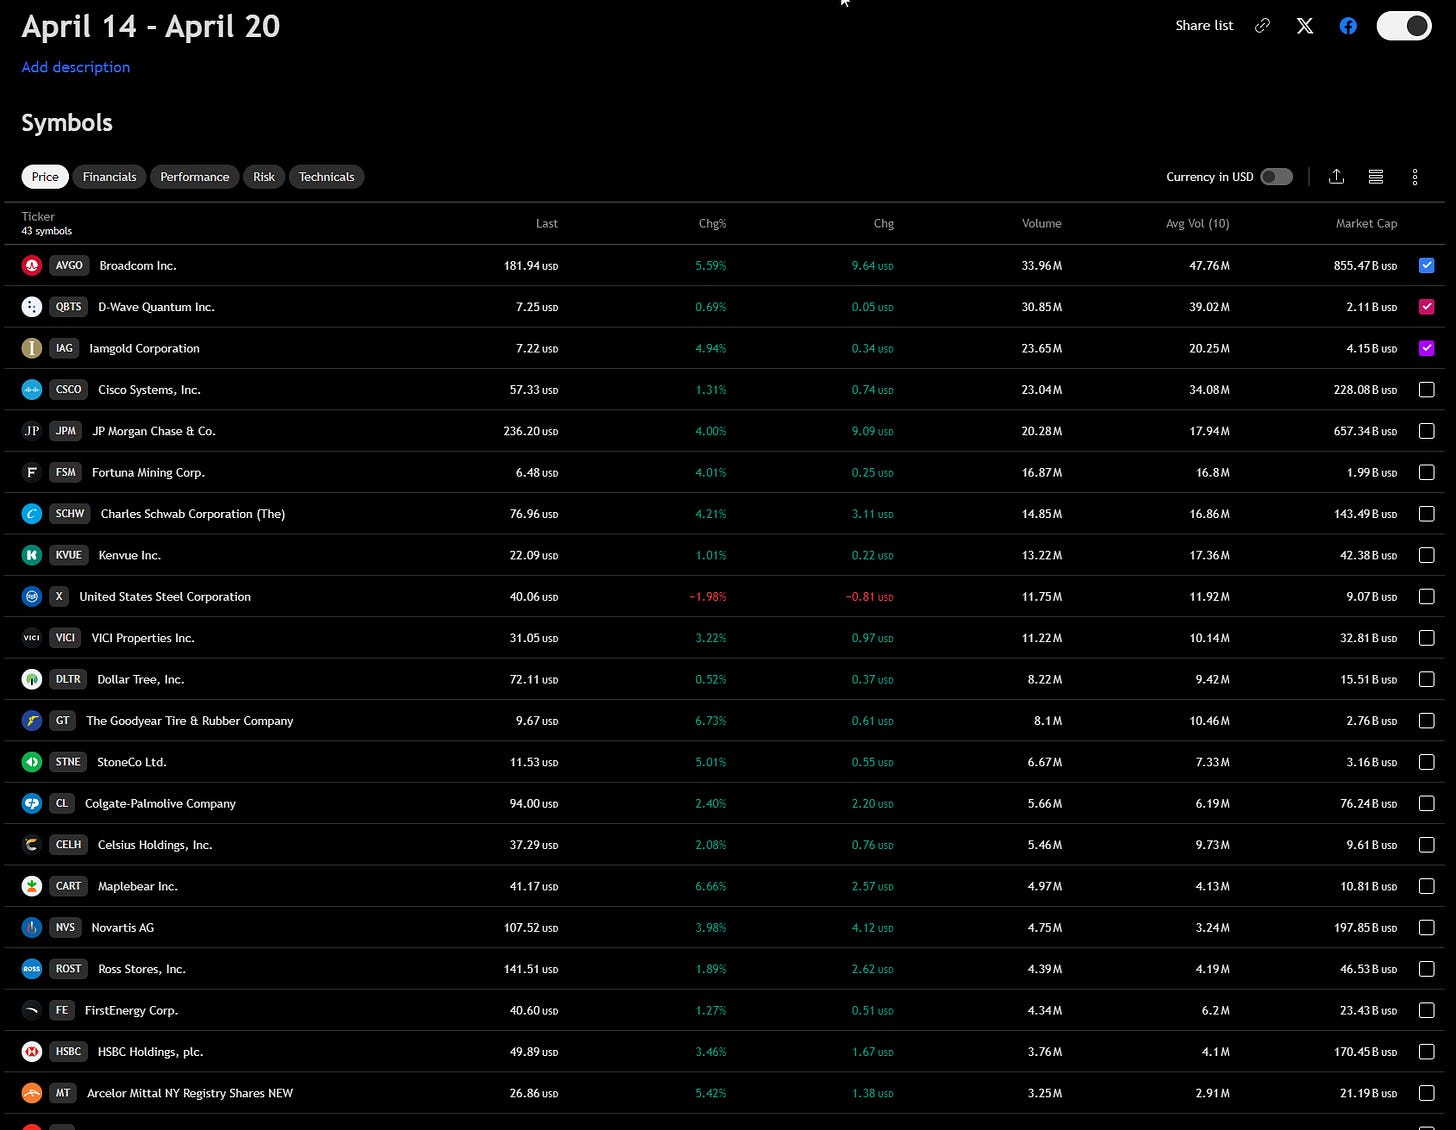
Task: Sort by the Chg column header
Action: pyautogui.click(x=883, y=224)
